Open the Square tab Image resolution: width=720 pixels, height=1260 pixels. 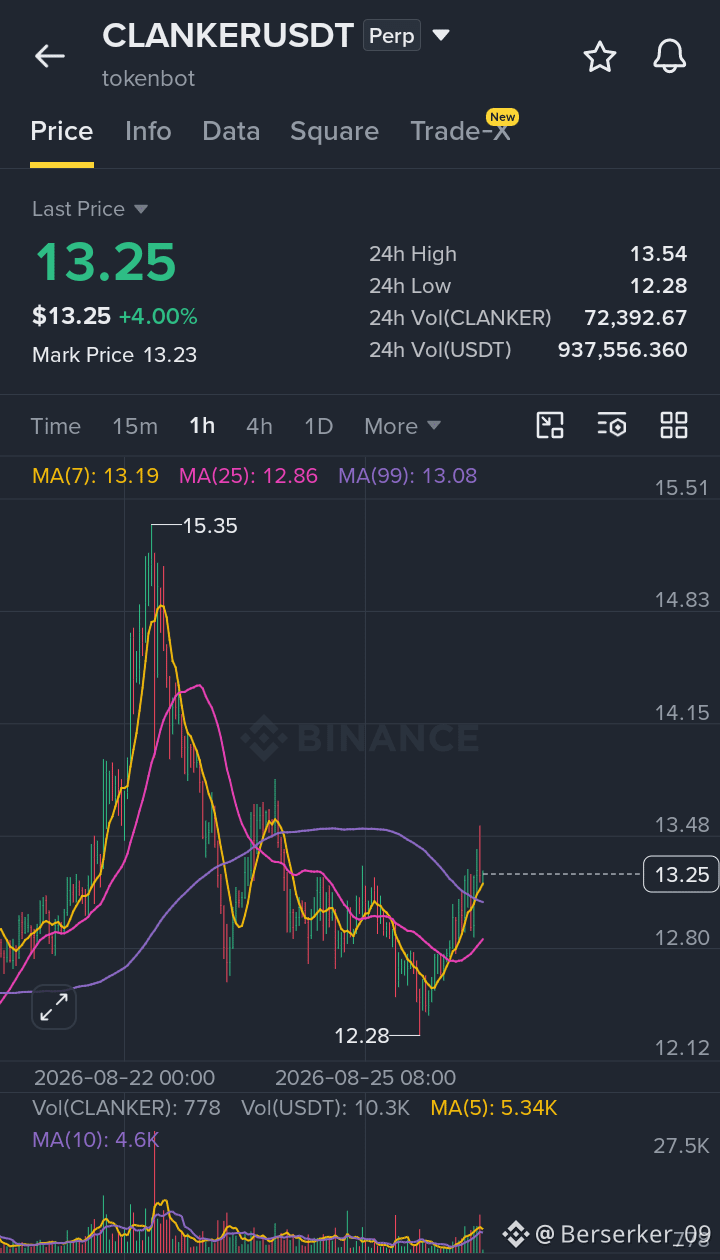pos(334,131)
